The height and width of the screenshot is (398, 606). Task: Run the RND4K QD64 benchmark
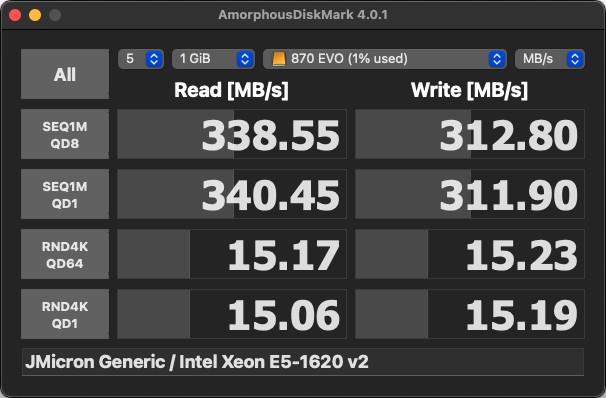coord(65,254)
